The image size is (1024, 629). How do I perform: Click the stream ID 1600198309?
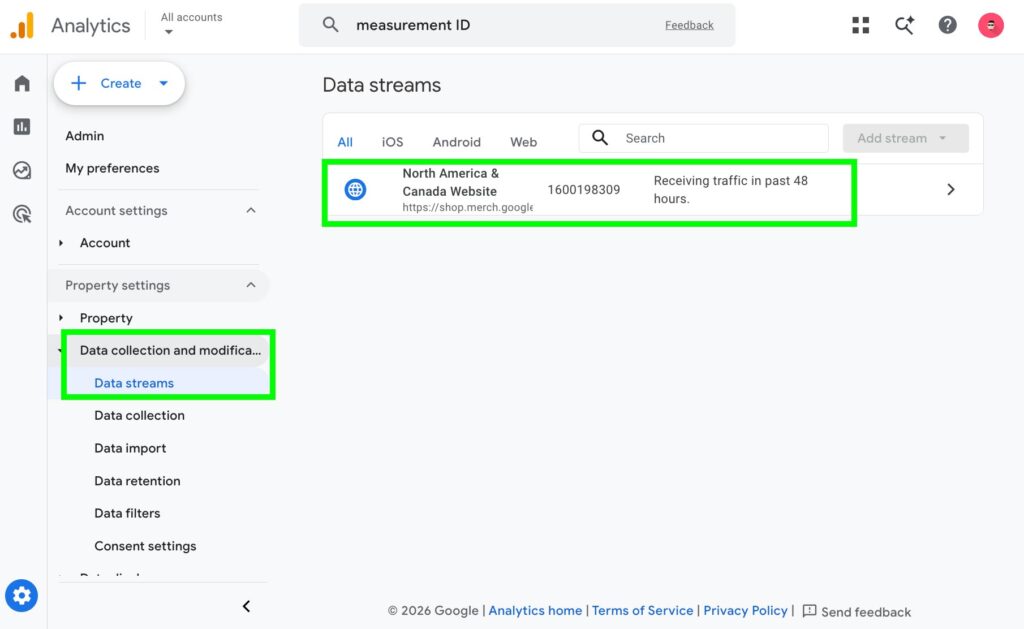click(x=584, y=189)
